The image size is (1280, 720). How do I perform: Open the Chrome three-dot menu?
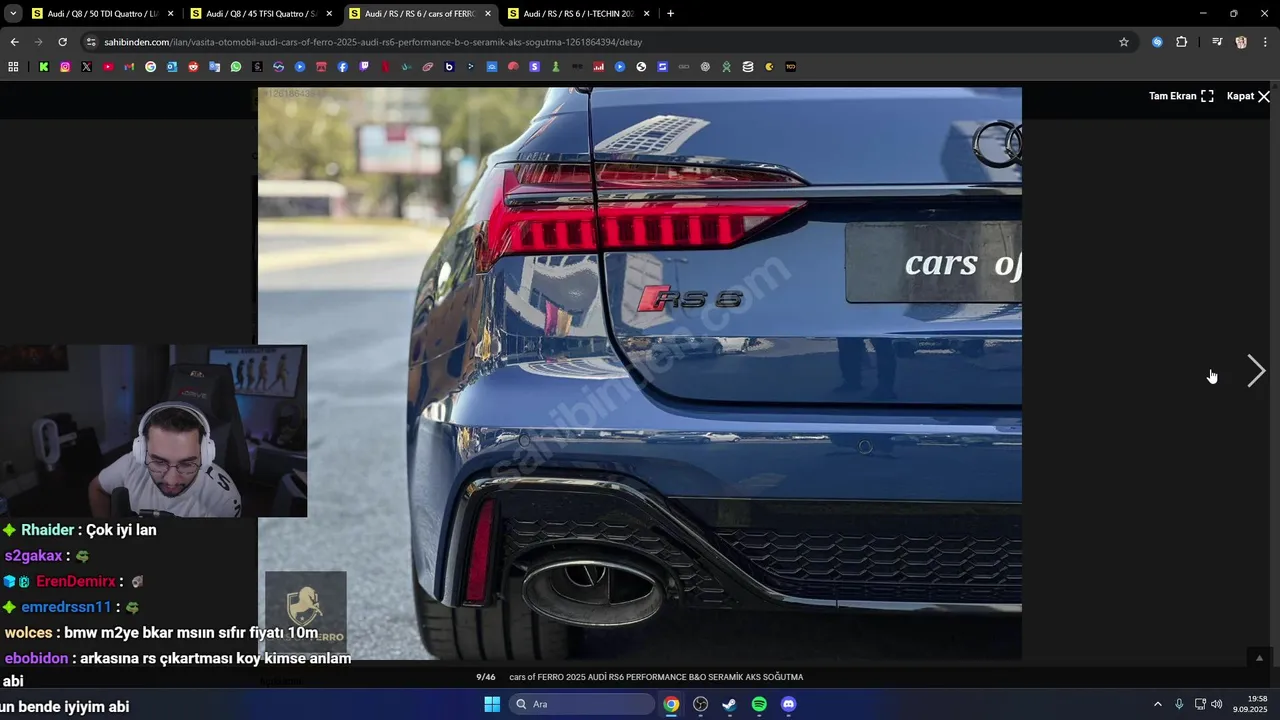click(1266, 42)
